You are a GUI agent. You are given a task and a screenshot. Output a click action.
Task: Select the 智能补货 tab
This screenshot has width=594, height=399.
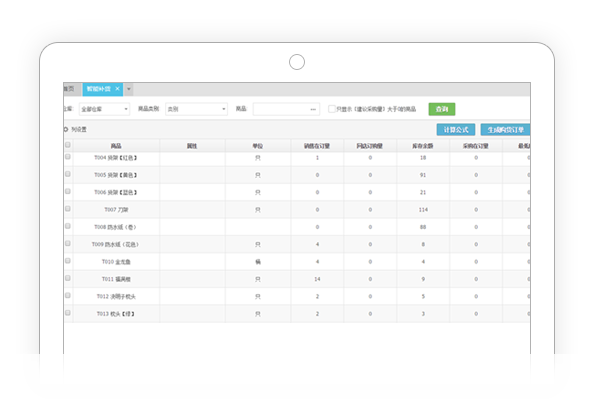pos(98,89)
